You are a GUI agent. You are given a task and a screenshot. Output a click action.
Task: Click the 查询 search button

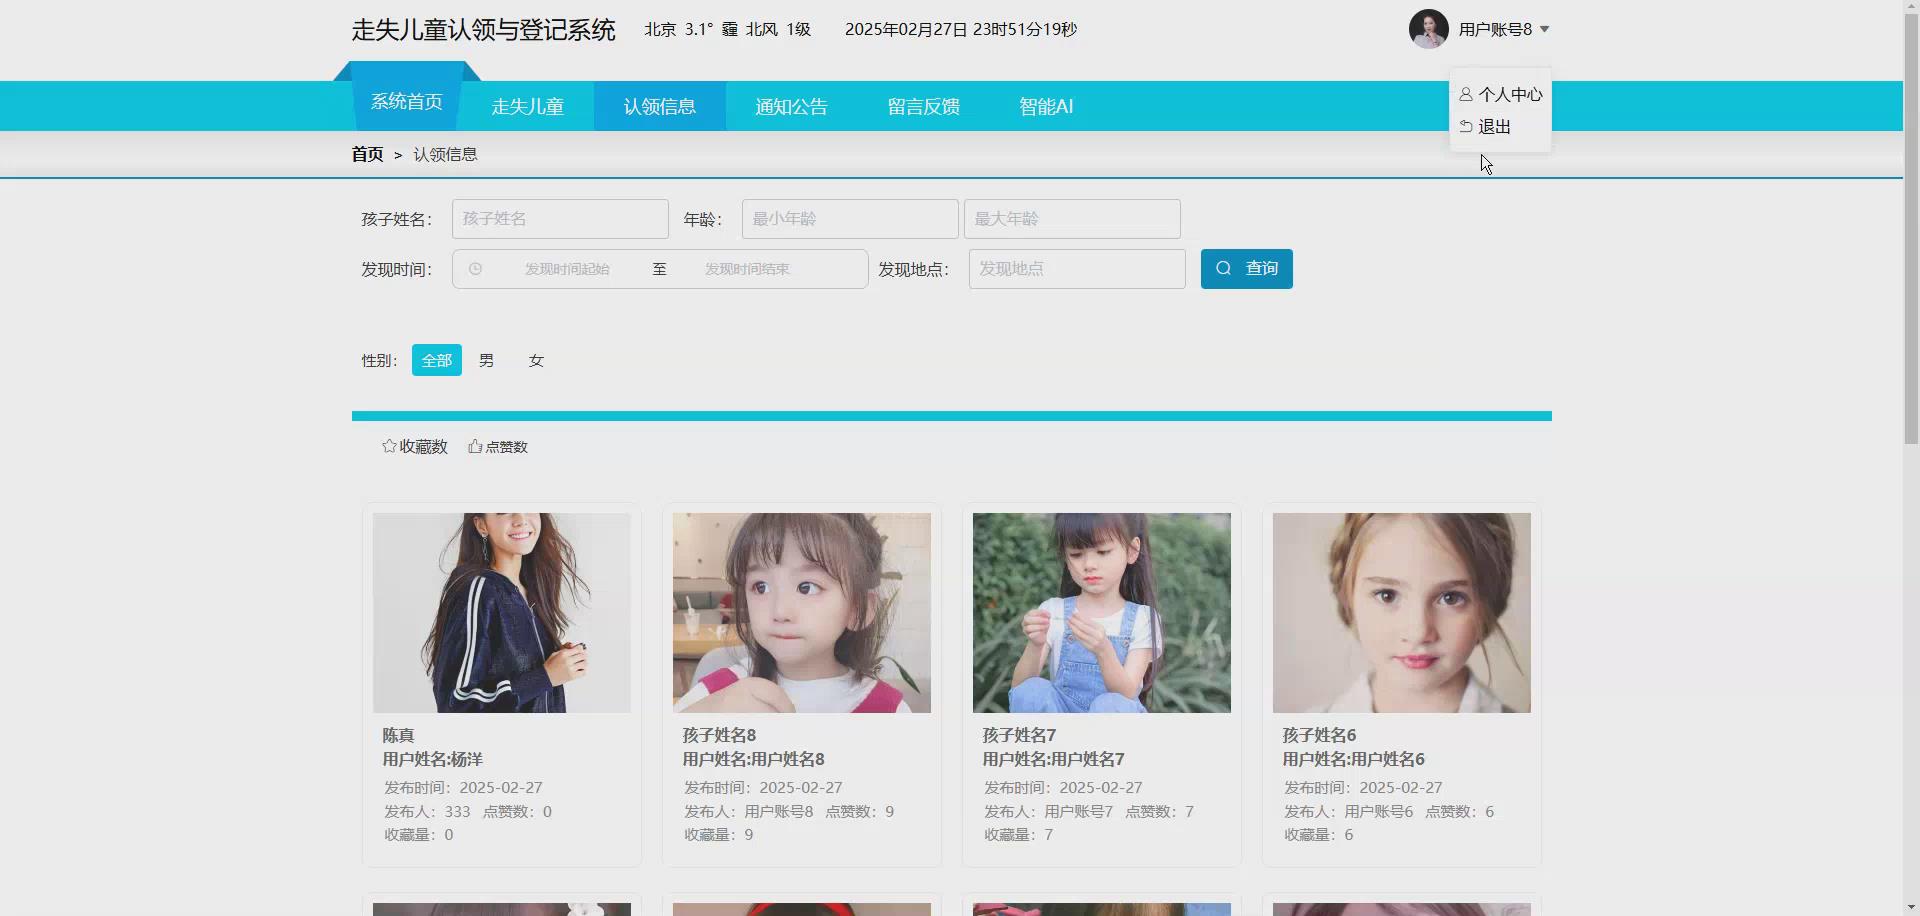click(1246, 268)
